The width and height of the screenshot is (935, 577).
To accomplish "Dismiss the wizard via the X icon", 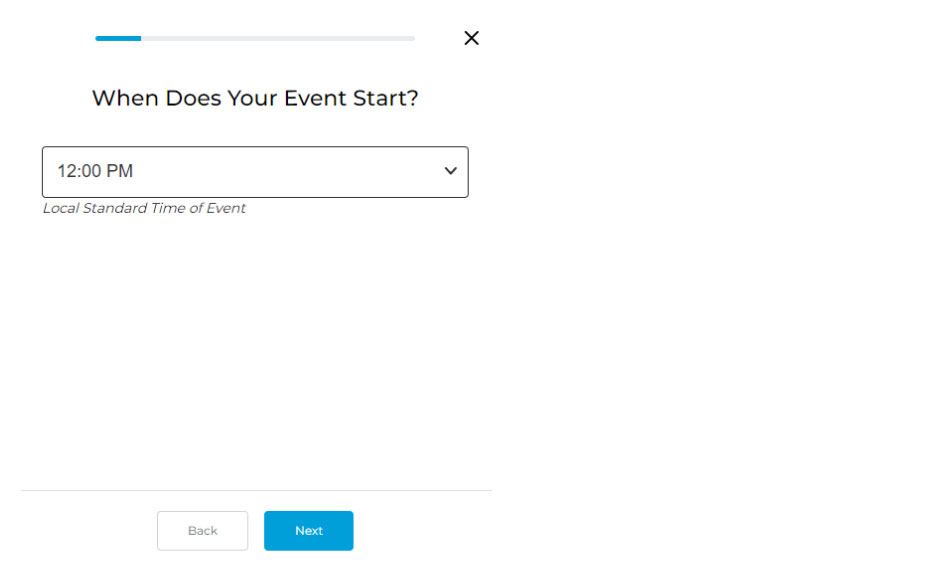I will click(x=471, y=38).
